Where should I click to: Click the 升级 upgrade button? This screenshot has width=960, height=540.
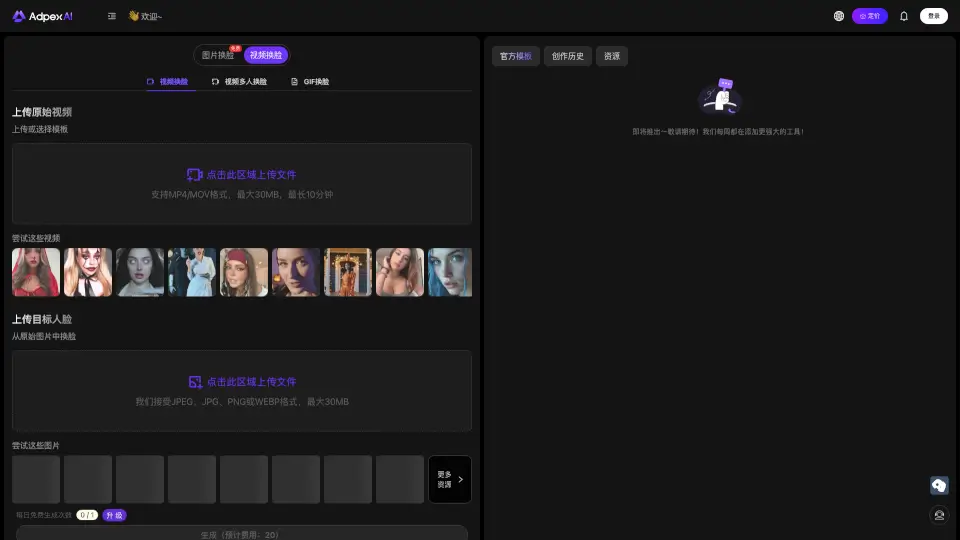(x=115, y=515)
